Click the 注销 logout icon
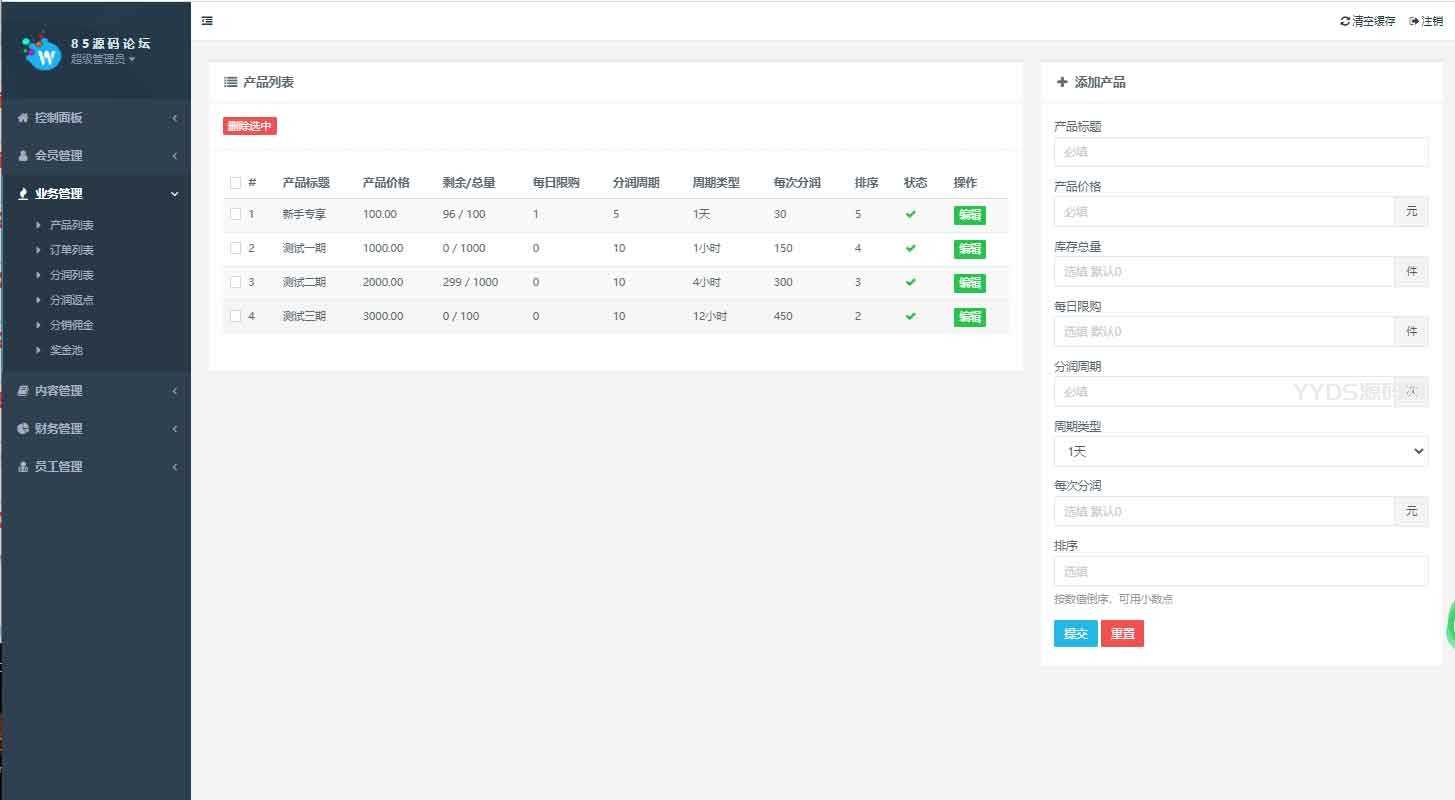The height and width of the screenshot is (800, 1455). (x=1414, y=21)
